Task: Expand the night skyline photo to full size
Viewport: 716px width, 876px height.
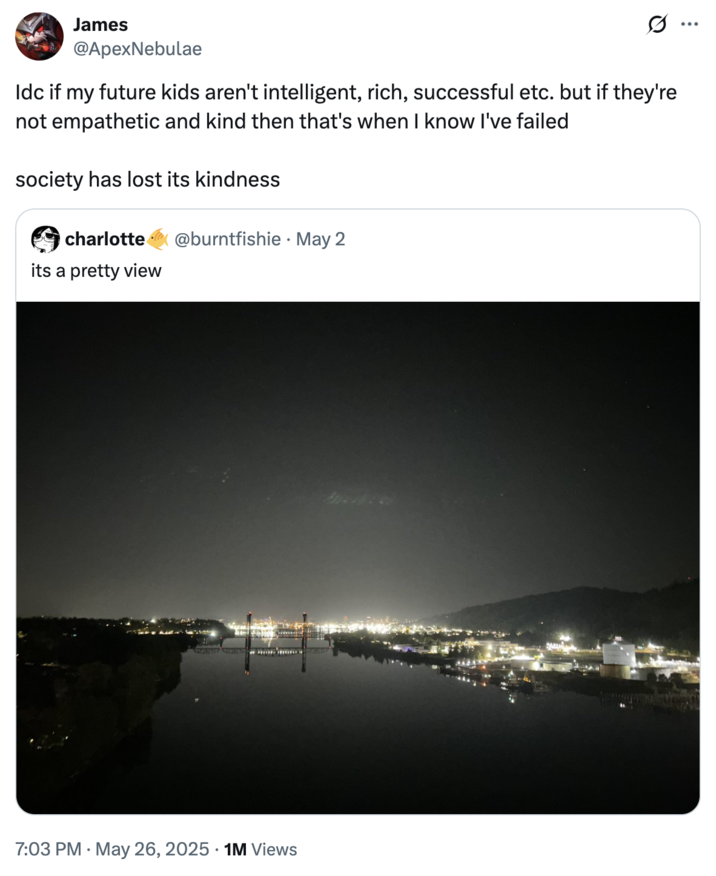Action: [358, 560]
